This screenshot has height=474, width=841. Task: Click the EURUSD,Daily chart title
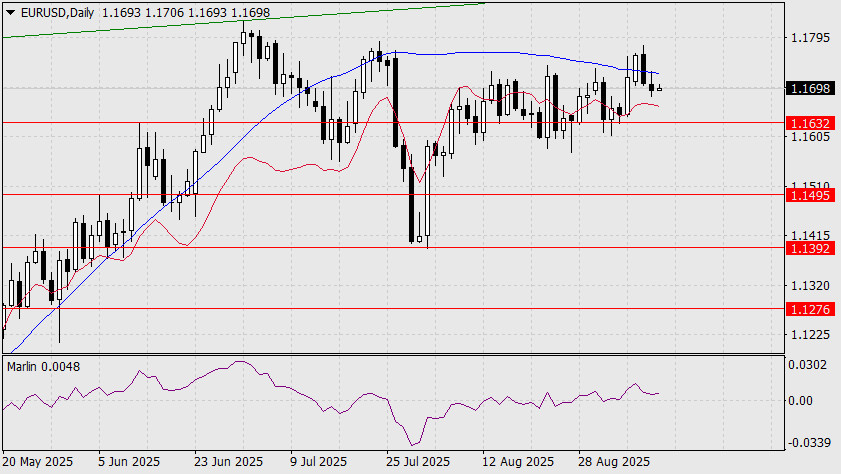point(57,12)
